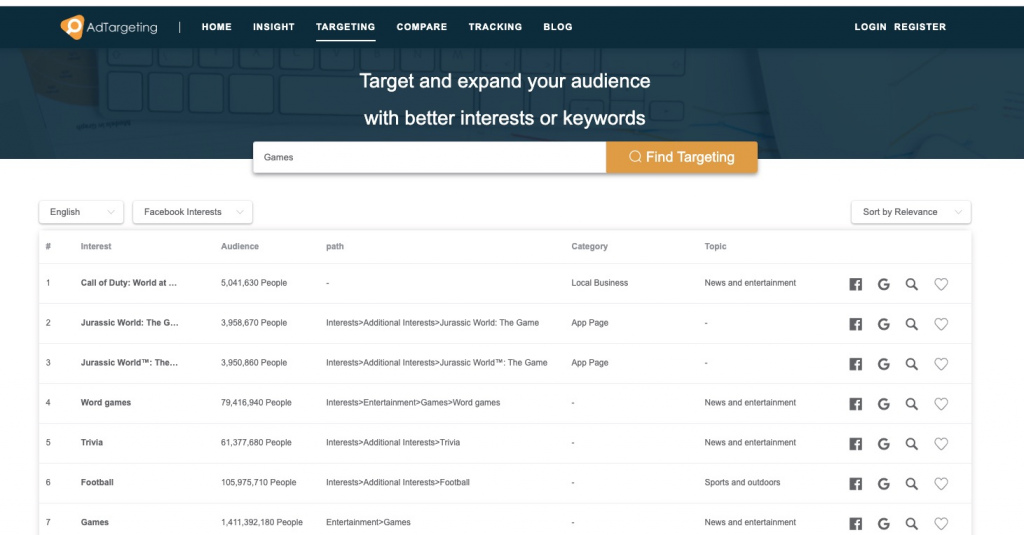This screenshot has height=535, width=1024.
Task: Click search icon in Jurassic World: The G... row
Action: [x=912, y=324]
